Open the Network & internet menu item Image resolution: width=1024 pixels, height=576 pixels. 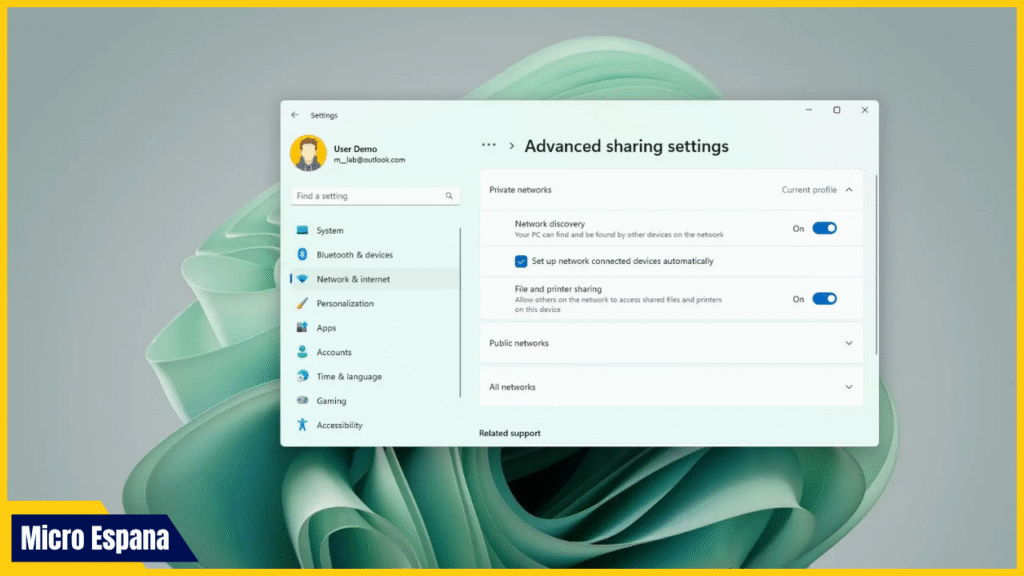pos(353,279)
